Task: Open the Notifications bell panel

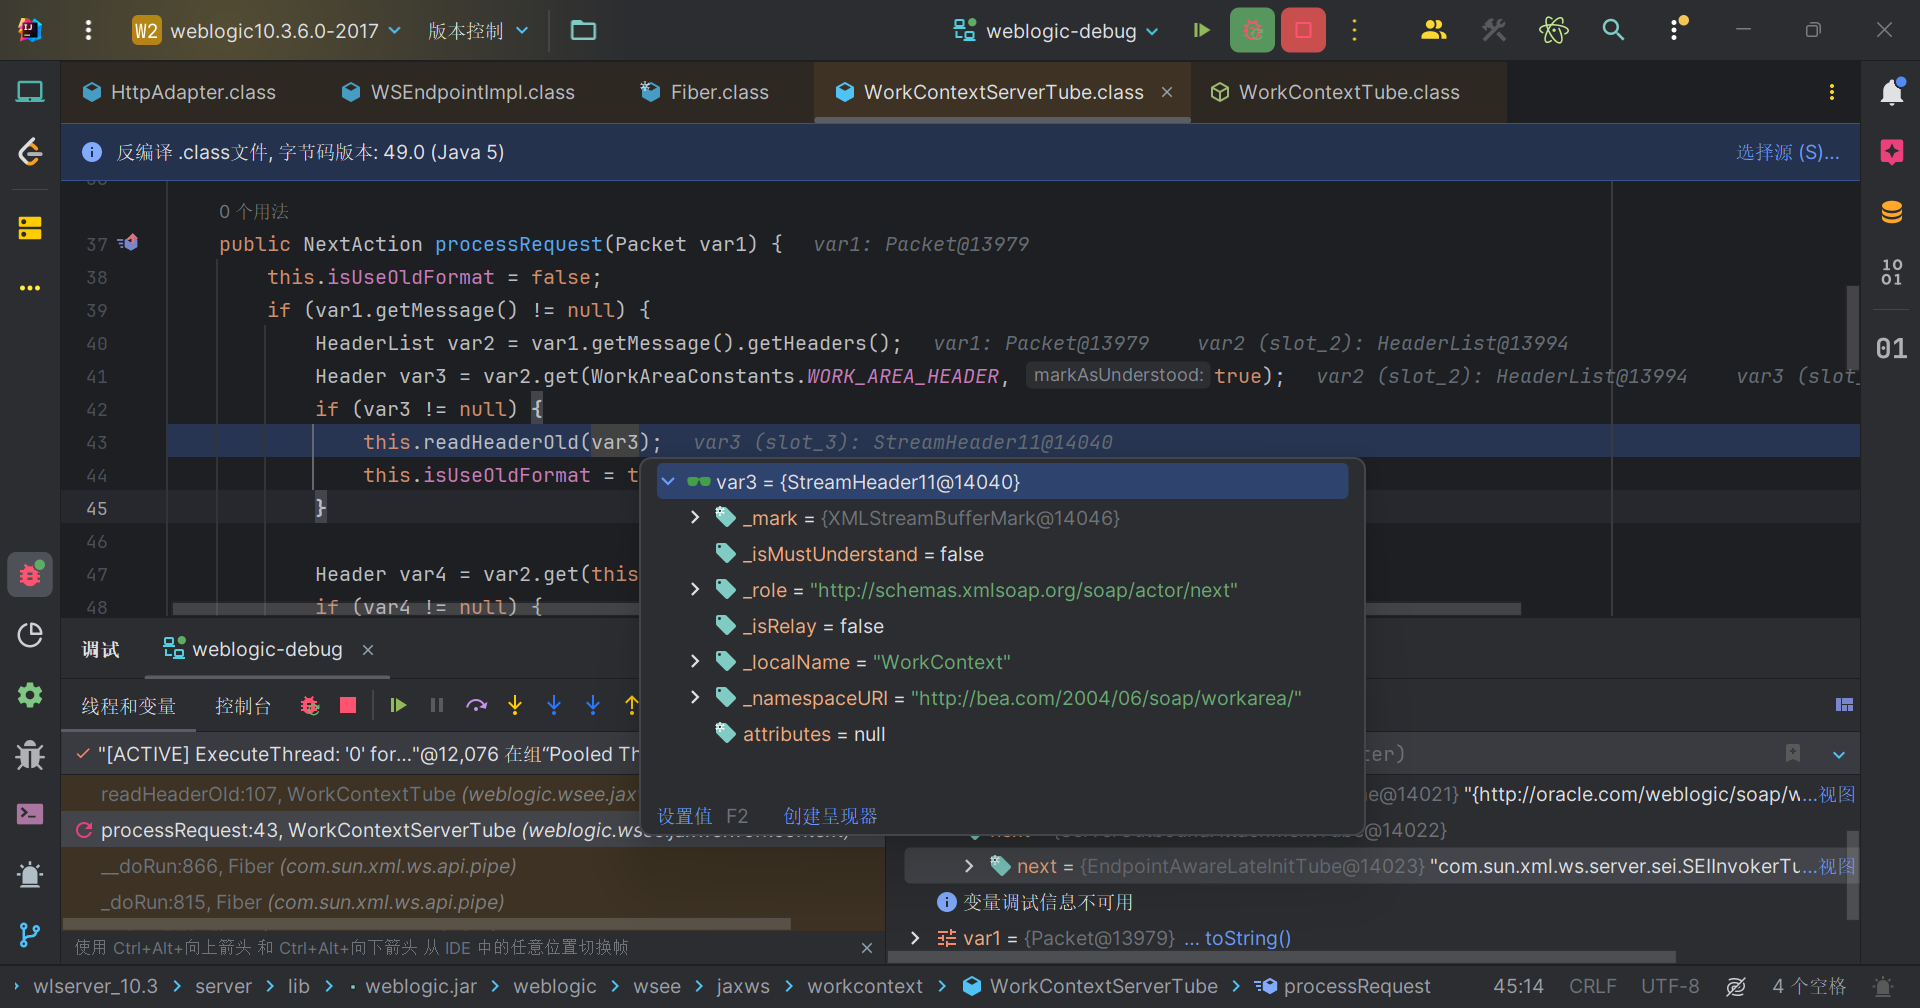Action: [x=1891, y=92]
